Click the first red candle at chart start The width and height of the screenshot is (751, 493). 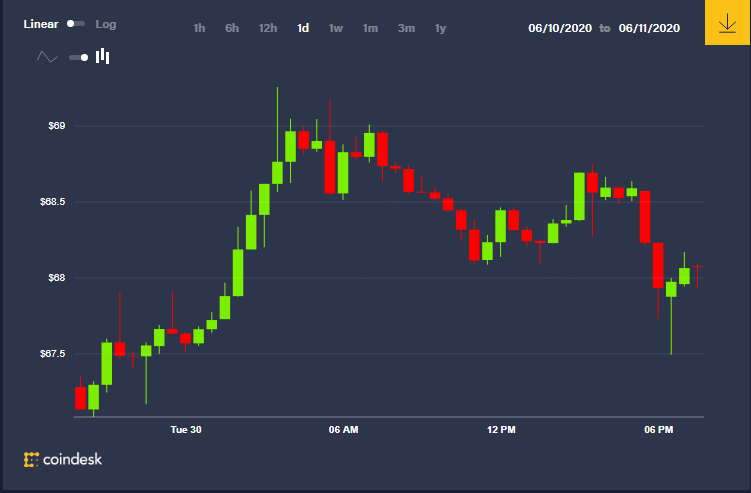pyautogui.click(x=80, y=398)
